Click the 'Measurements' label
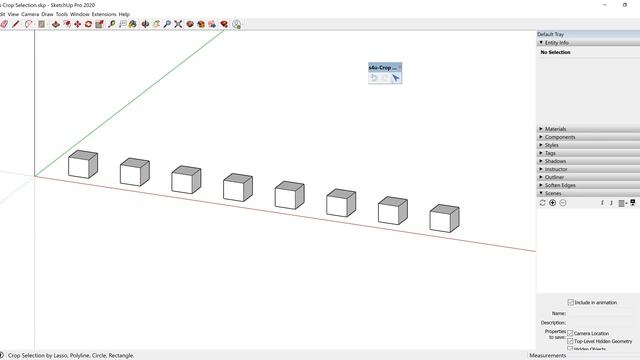Viewport: 640px width, 360px height. click(x=548, y=356)
